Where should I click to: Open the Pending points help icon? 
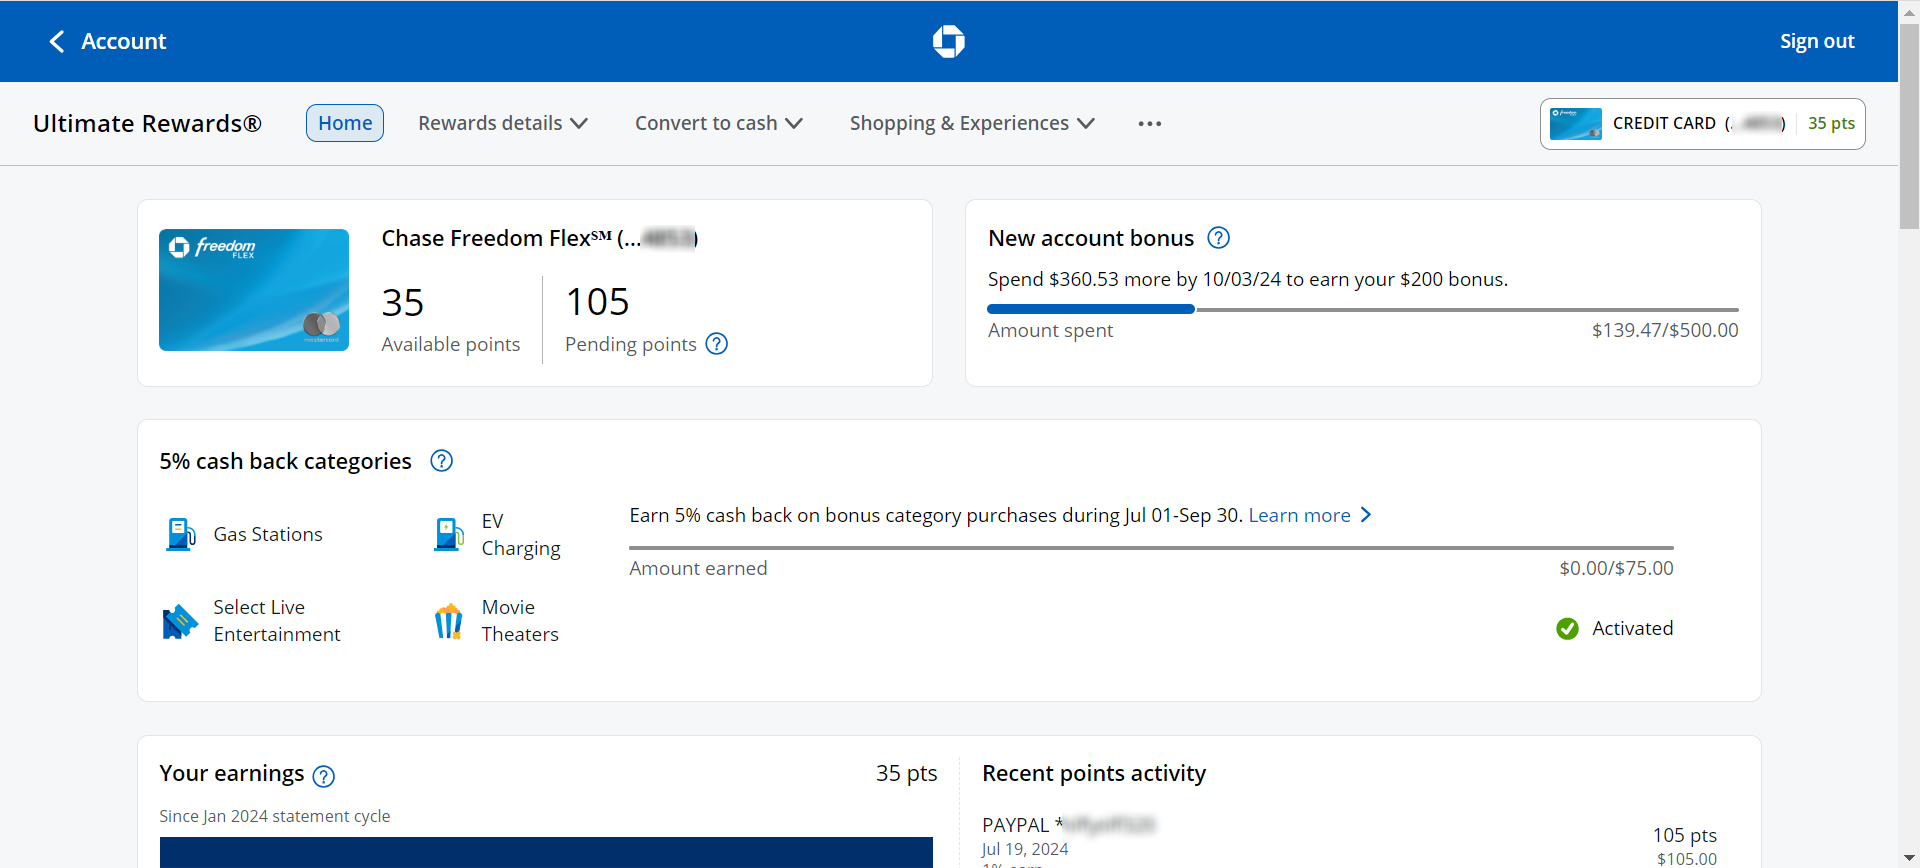pyautogui.click(x=717, y=344)
